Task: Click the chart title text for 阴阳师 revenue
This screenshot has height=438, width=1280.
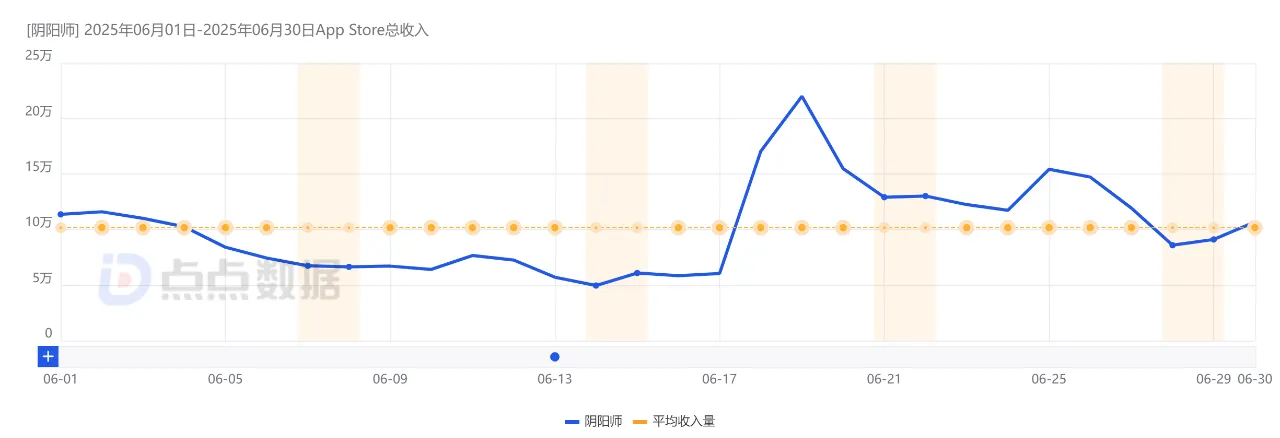Action: pyautogui.click(x=228, y=30)
